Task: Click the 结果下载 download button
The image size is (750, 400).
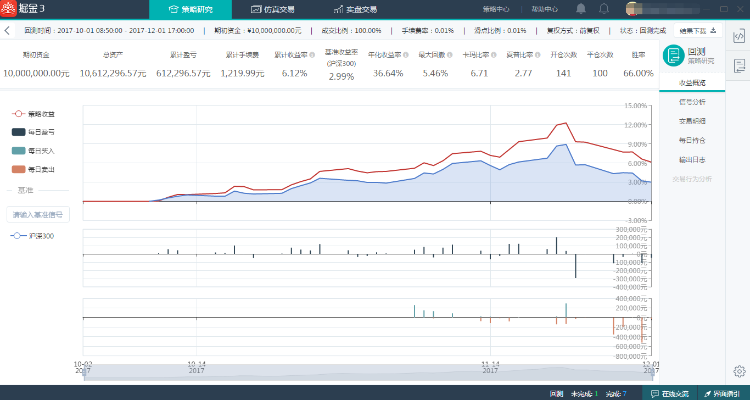Action: [698, 31]
